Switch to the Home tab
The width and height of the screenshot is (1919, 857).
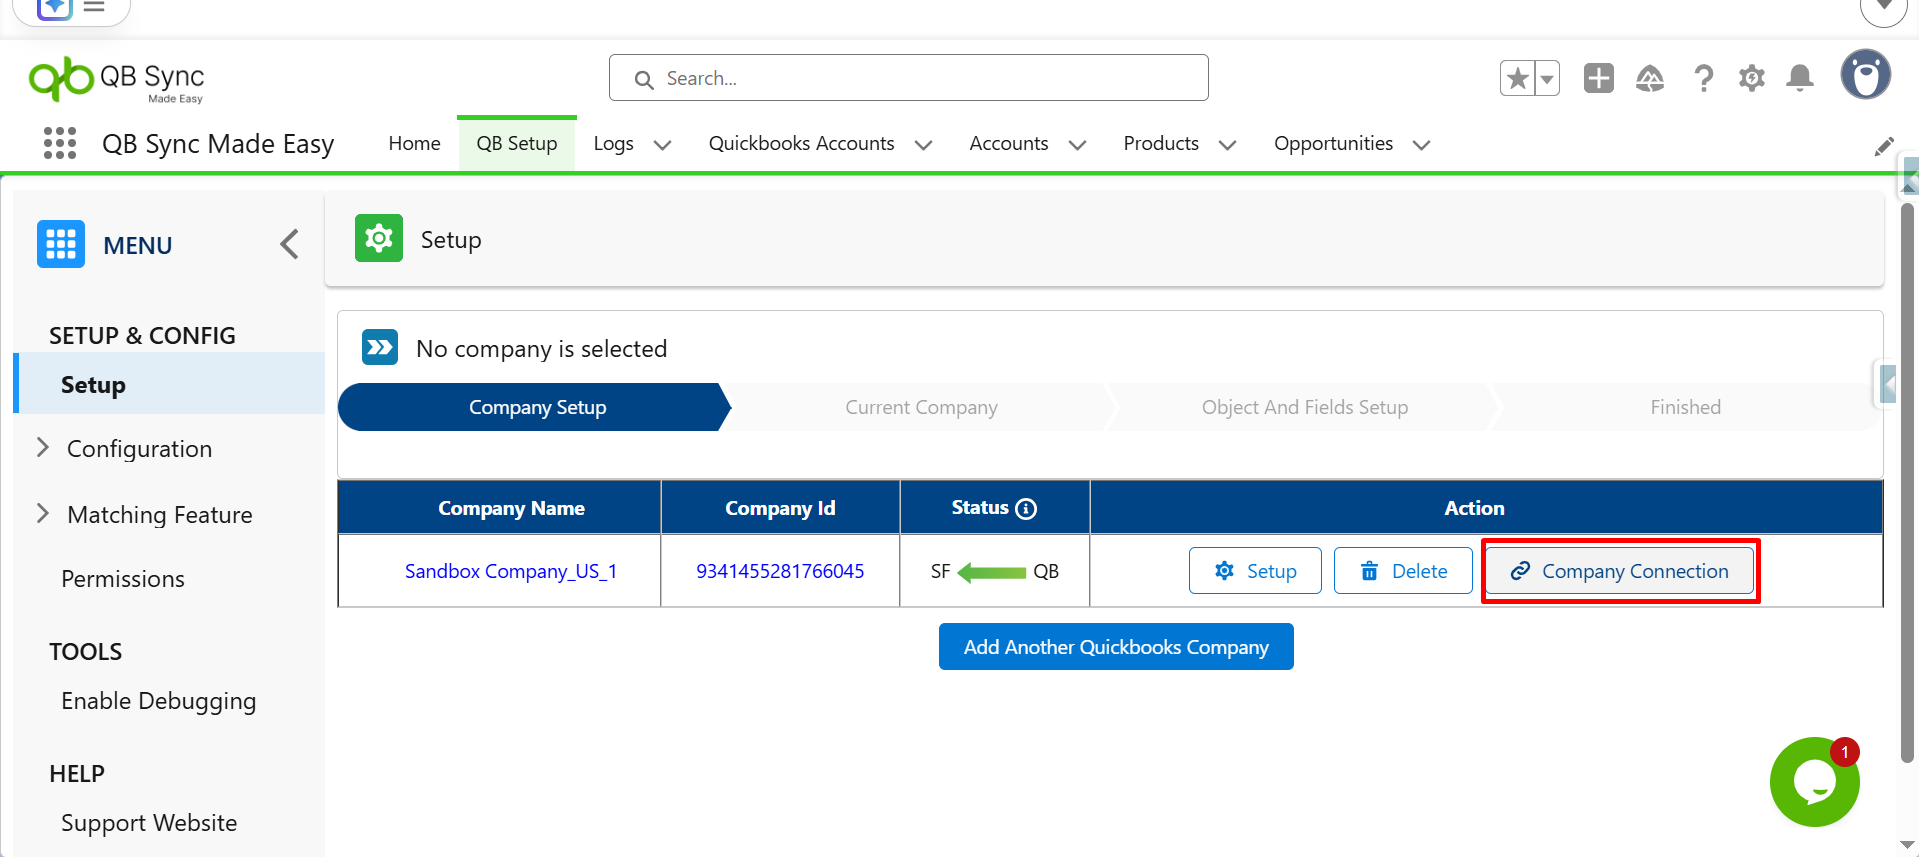click(x=414, y=144)
